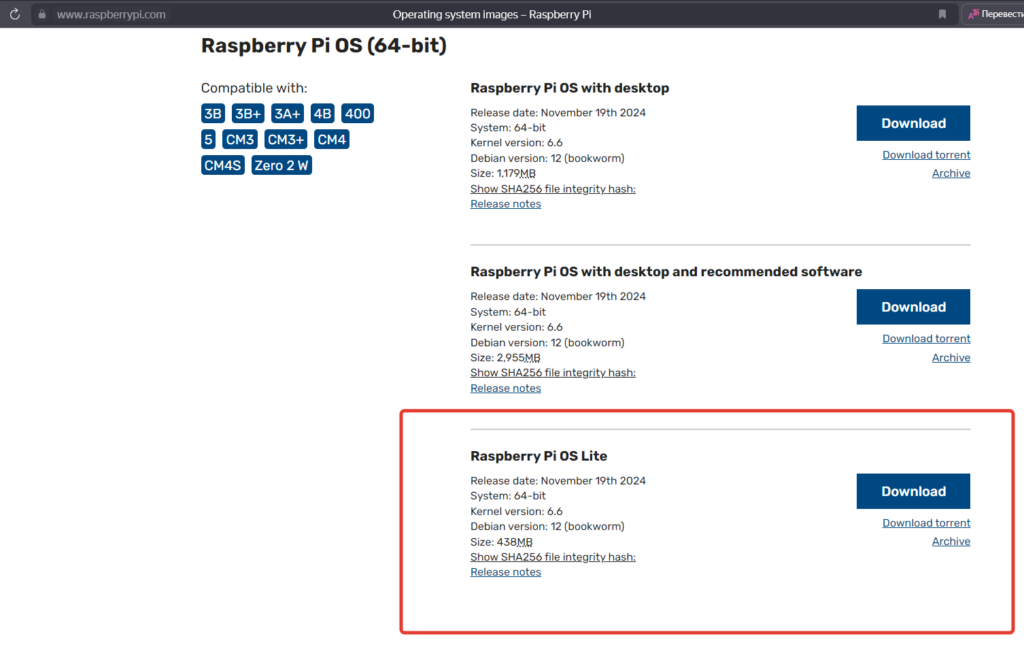Viewport: 1024px width, 645px height.
Task: Open Archive link for OS with desktop
Action: click(x=950, y=173)
